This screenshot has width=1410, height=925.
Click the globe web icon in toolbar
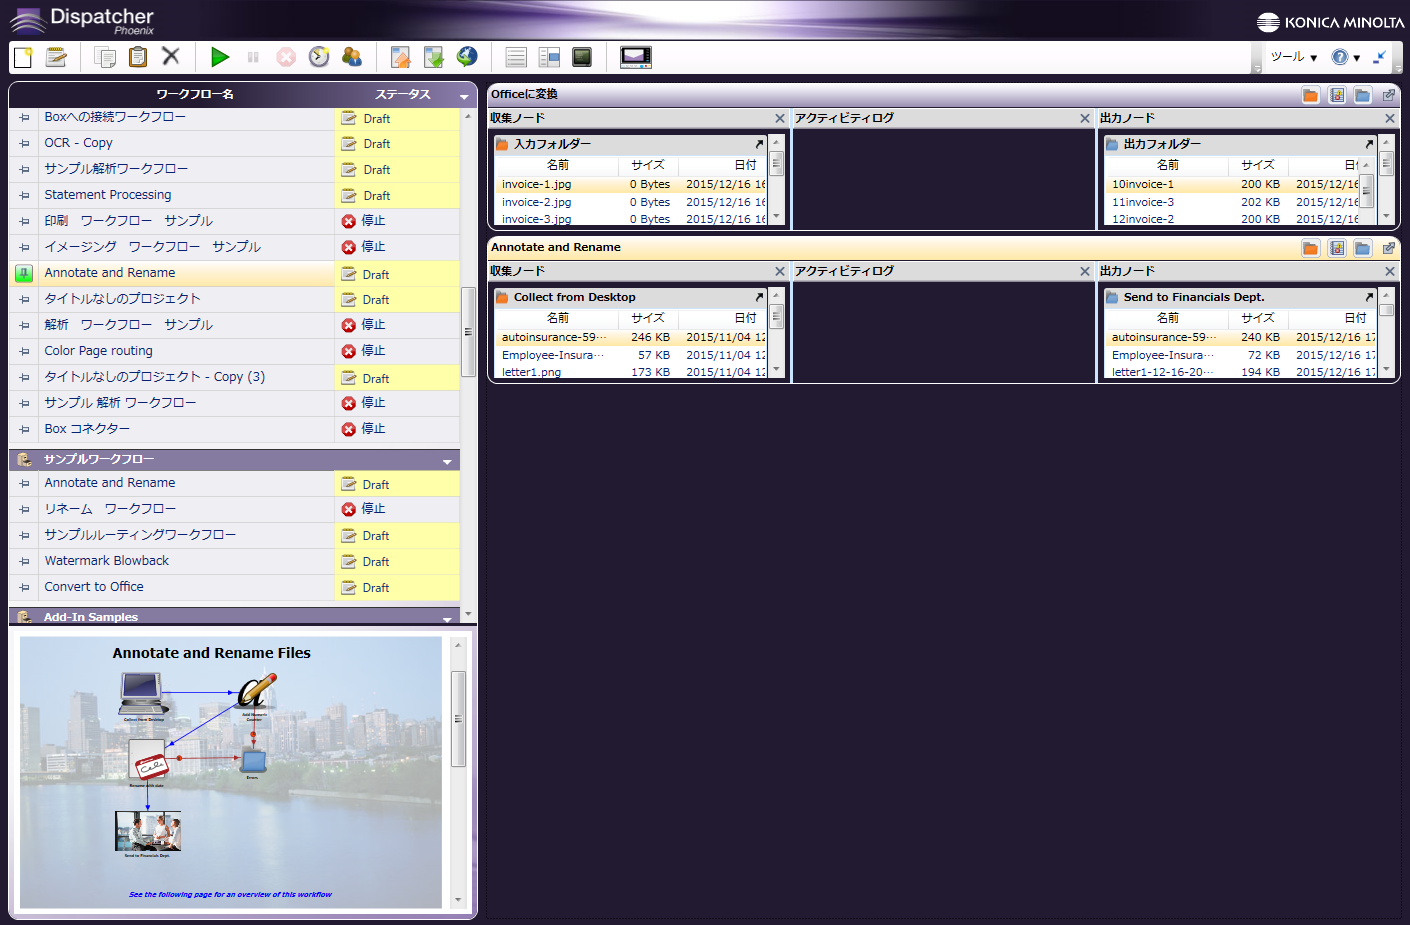(467, 57)
